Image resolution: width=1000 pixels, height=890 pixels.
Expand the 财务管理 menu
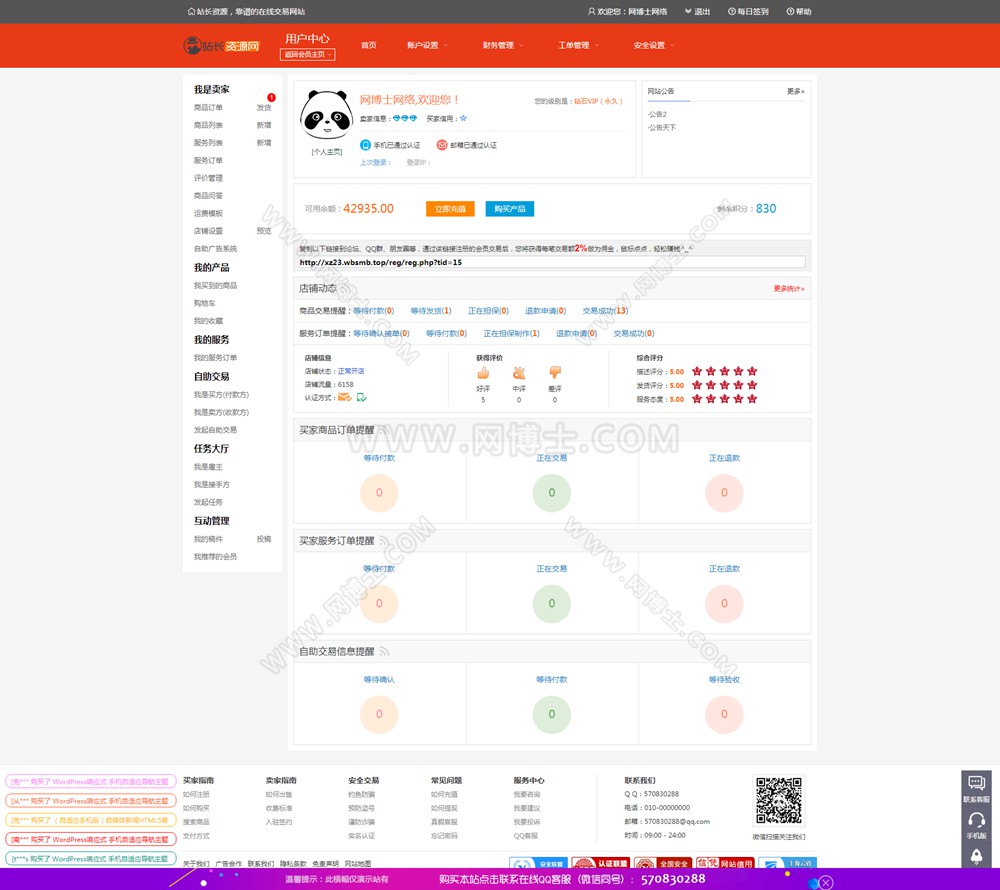[503, 45]
